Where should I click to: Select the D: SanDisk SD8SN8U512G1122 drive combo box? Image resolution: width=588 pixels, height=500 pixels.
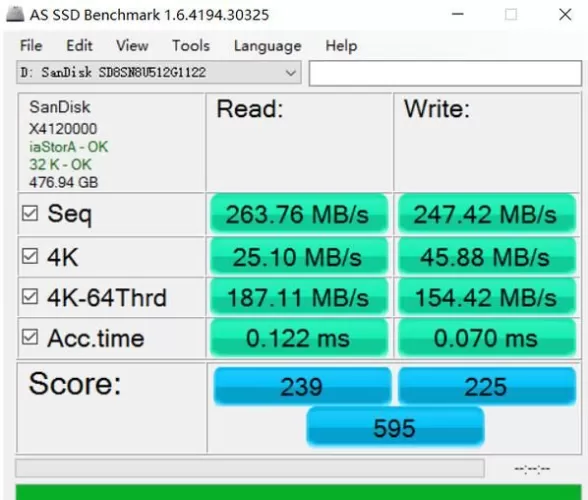(x=159, y=72)
